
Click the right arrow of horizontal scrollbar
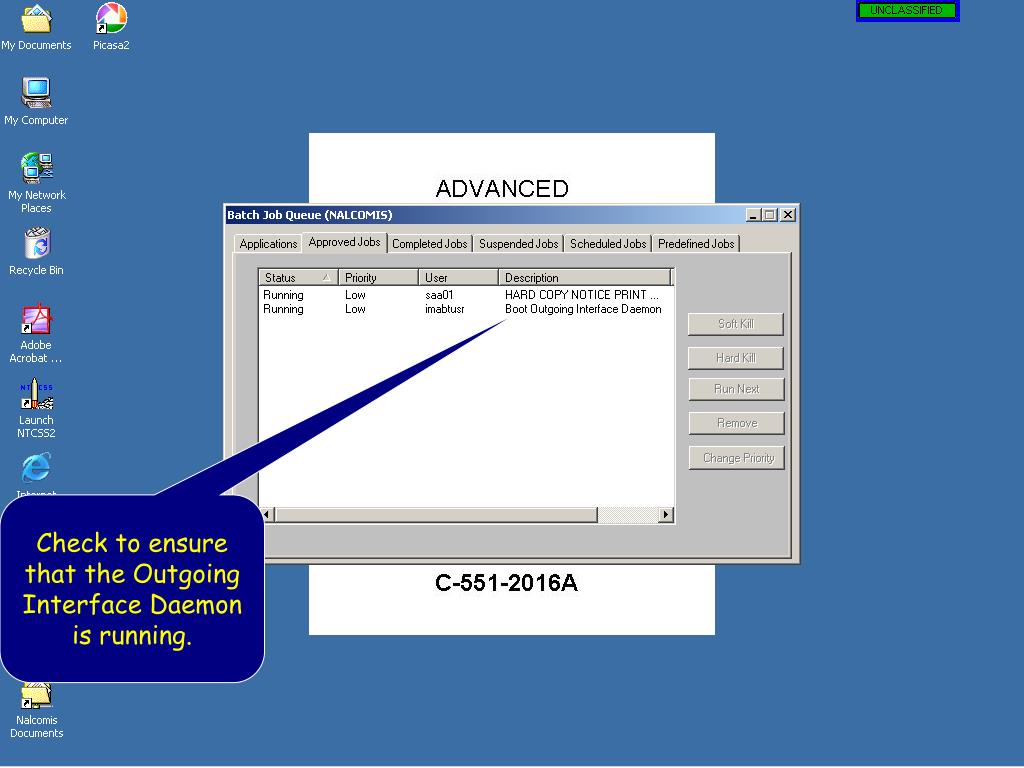[665, 515]
